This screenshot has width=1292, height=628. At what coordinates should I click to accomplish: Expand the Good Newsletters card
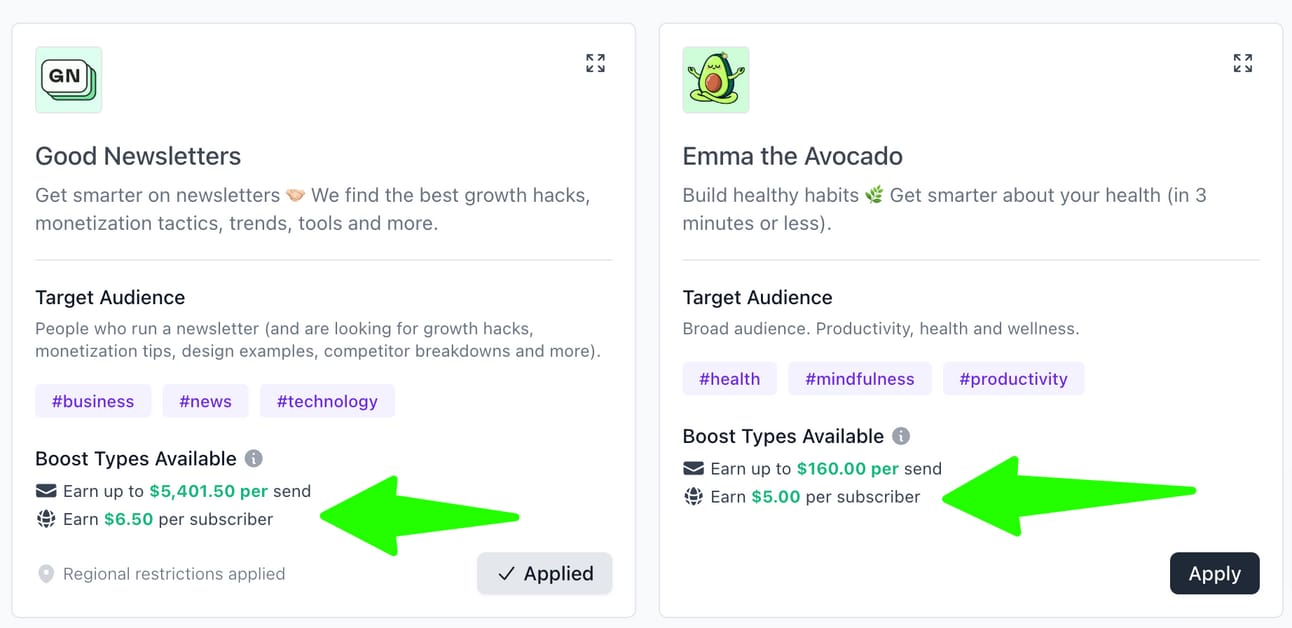pos(595,64)
